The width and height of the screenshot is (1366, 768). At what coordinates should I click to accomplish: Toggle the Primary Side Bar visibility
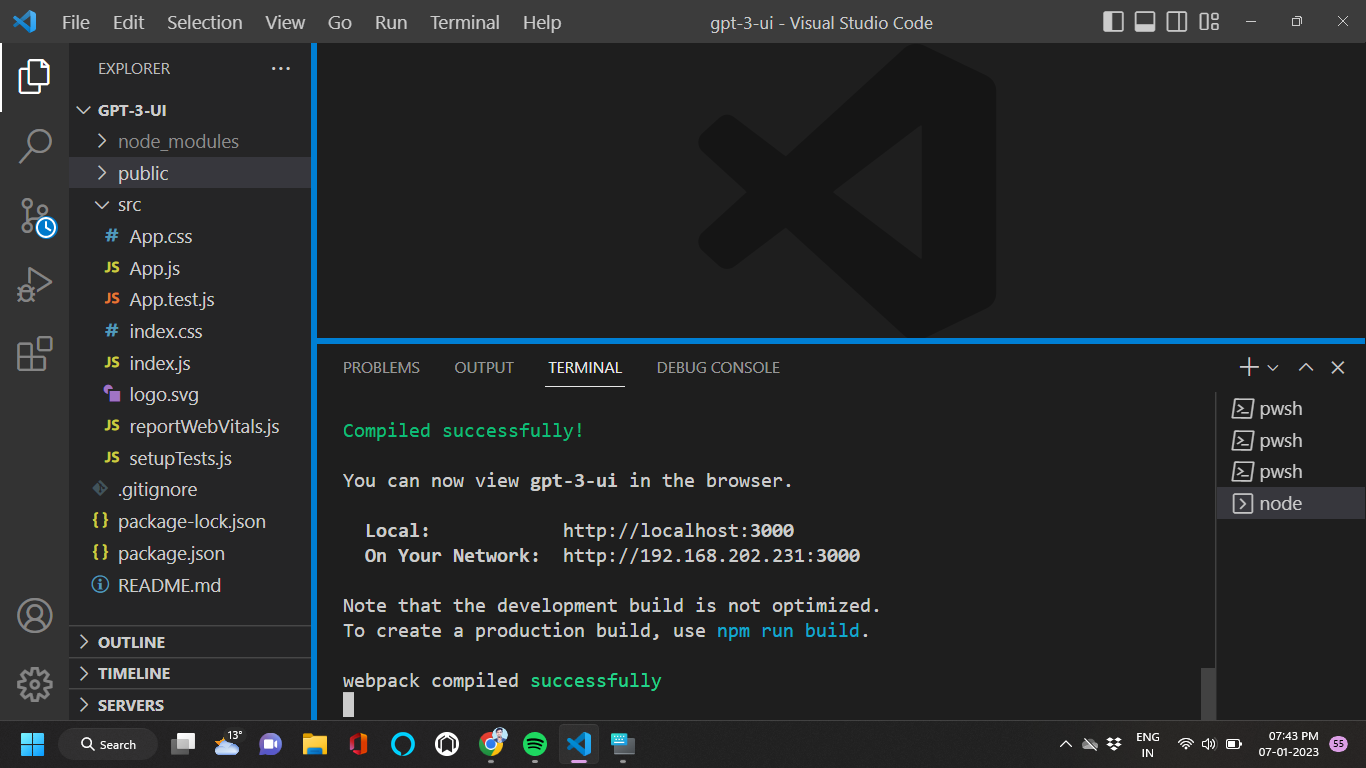point(1112,19)
